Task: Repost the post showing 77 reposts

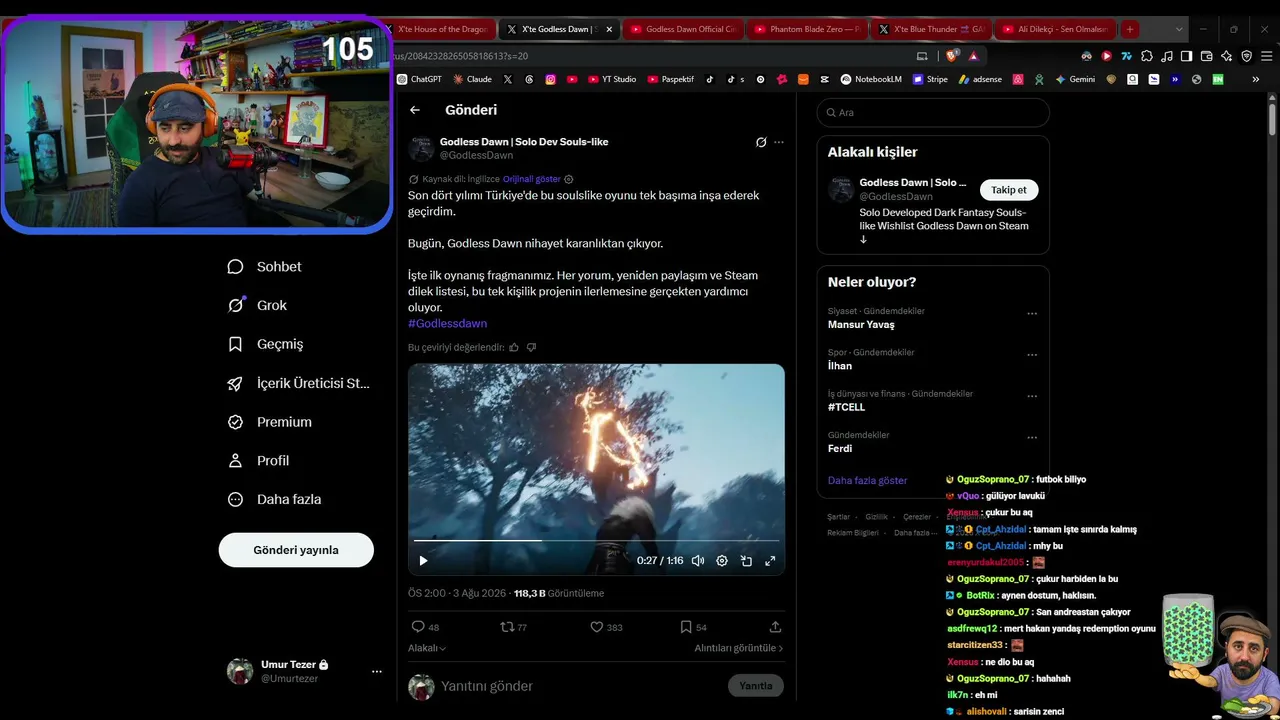Action: click(x=507, y=627)
